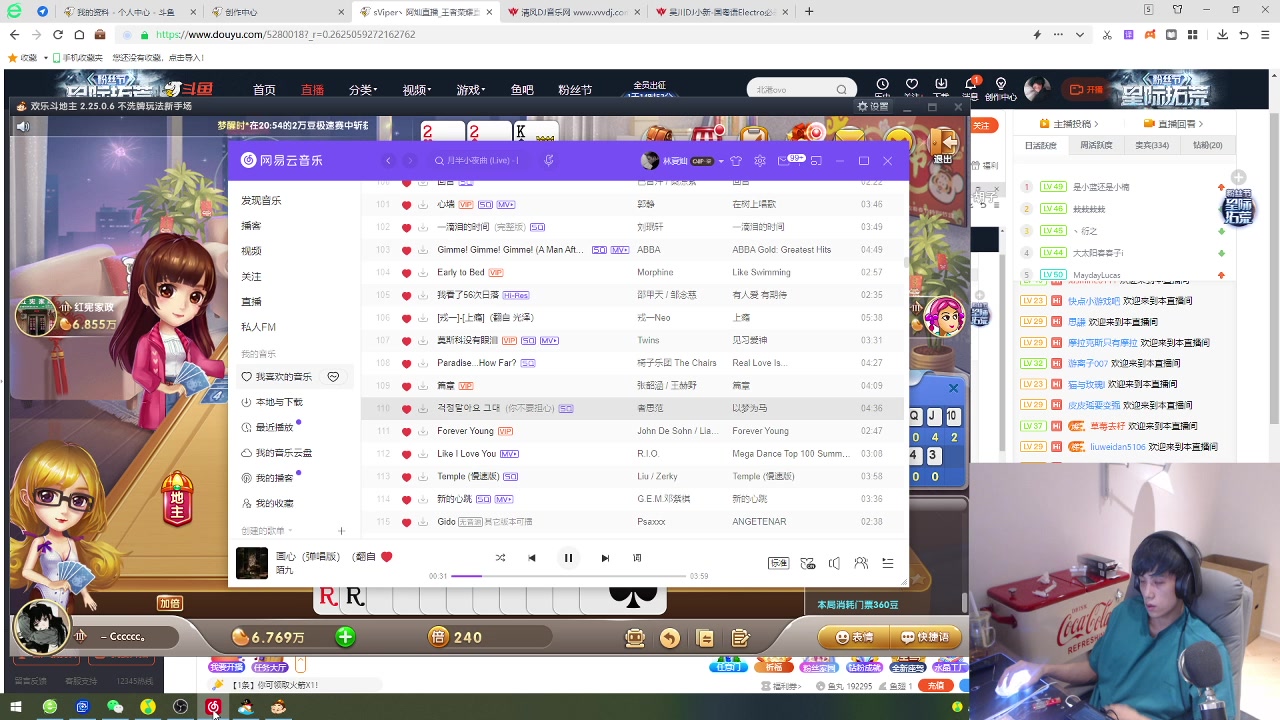This screenshot has height=720, width=1280.
Task: Expand Douyu 分类 dropdown
Action: pos(362,90)
